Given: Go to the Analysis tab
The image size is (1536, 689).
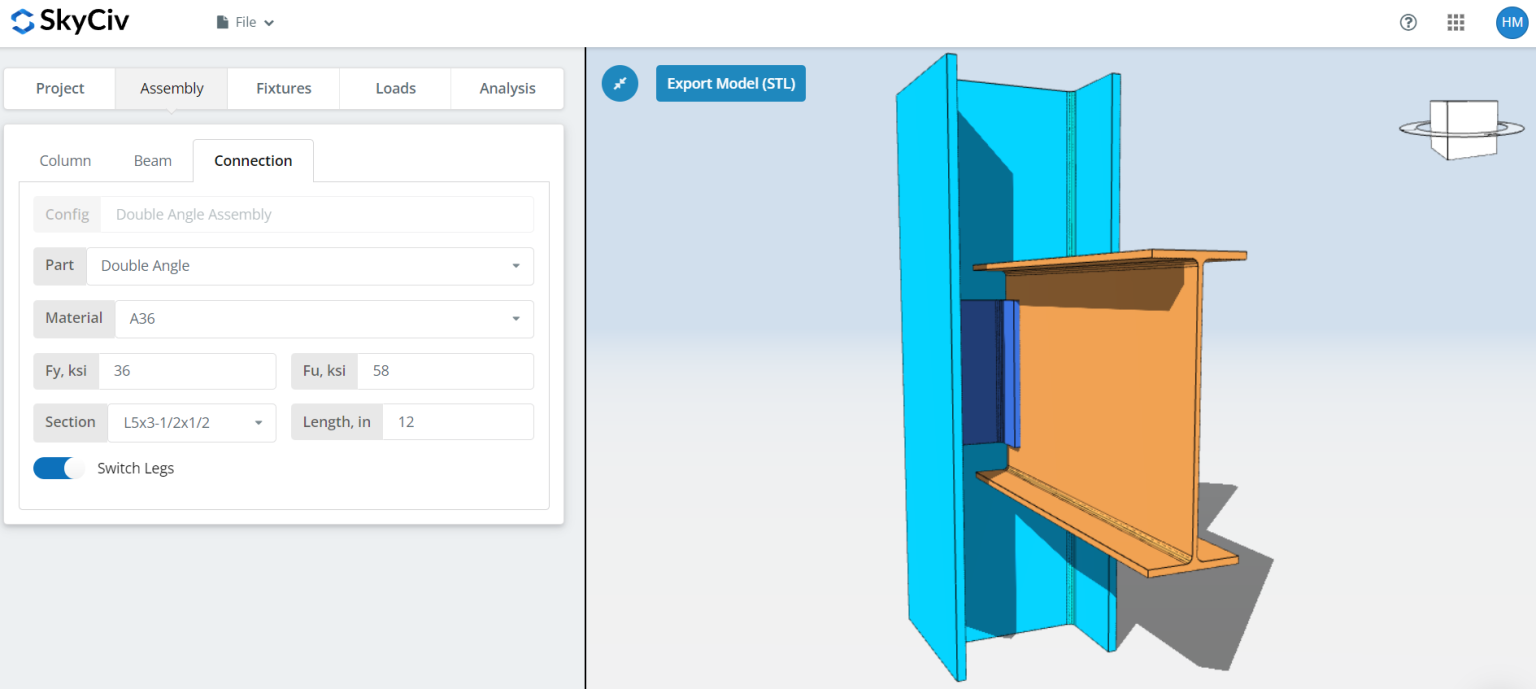Looking at the screenshot, I should (x=507, y=88).
